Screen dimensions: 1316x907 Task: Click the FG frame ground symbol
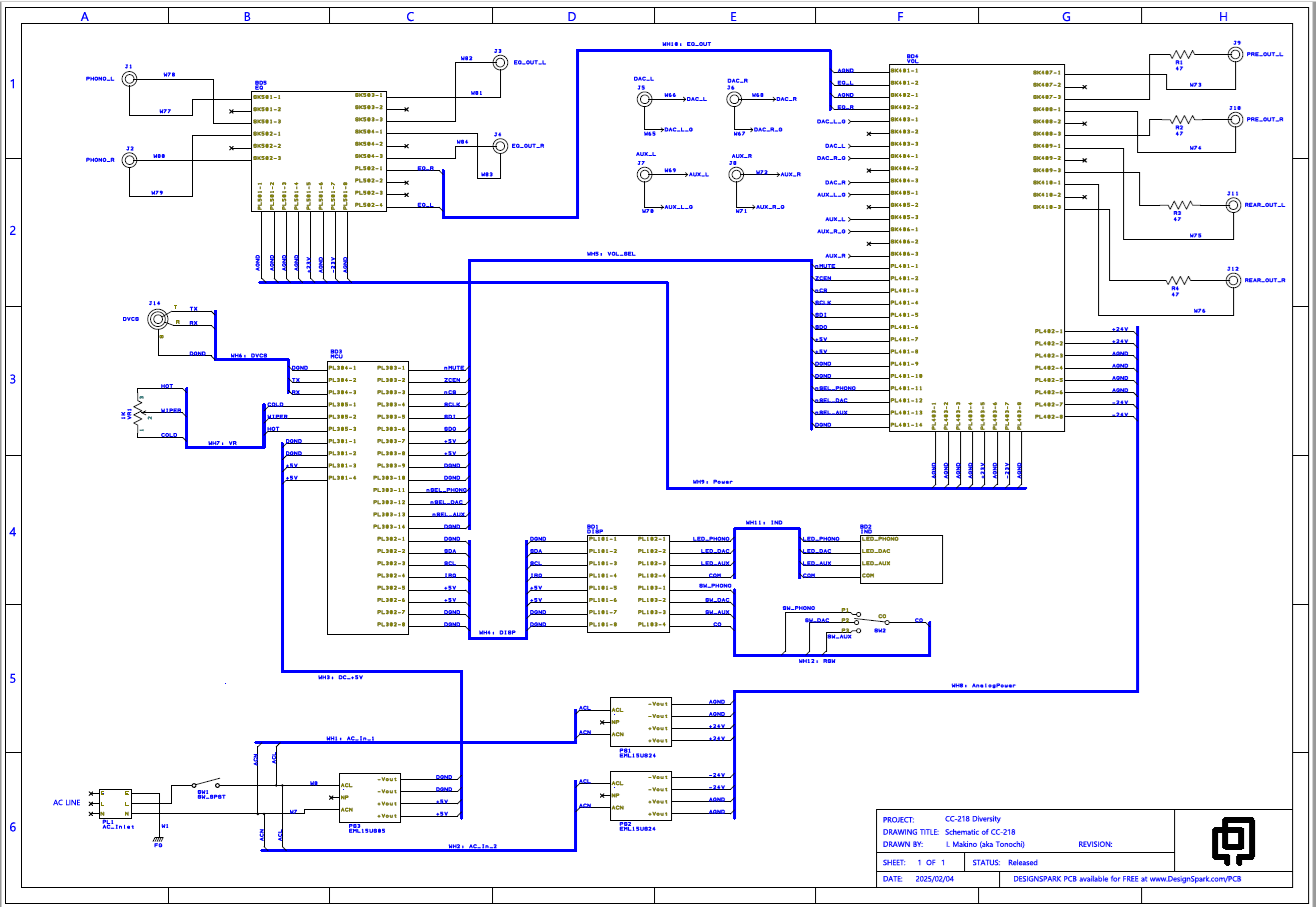158,838
